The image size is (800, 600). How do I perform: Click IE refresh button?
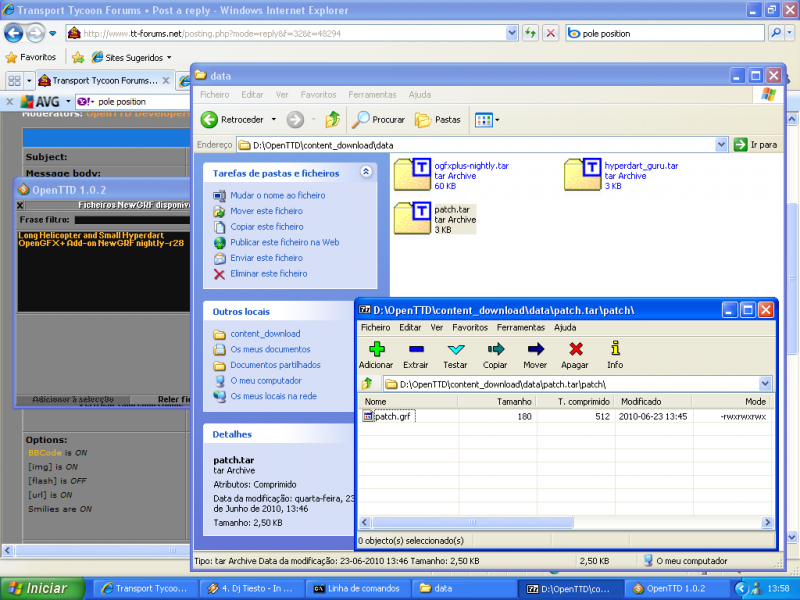pyautogui.click(x=531, y=34)
